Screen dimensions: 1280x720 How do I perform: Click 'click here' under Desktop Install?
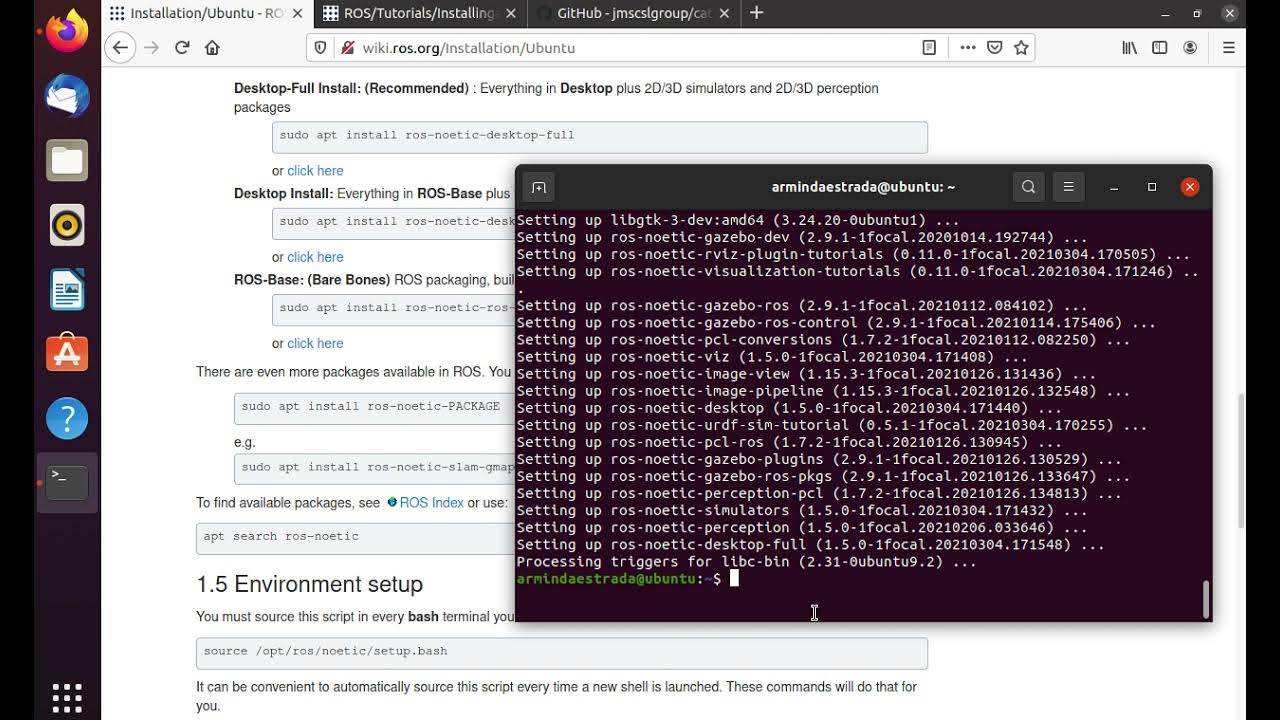[x=315, y=257]
